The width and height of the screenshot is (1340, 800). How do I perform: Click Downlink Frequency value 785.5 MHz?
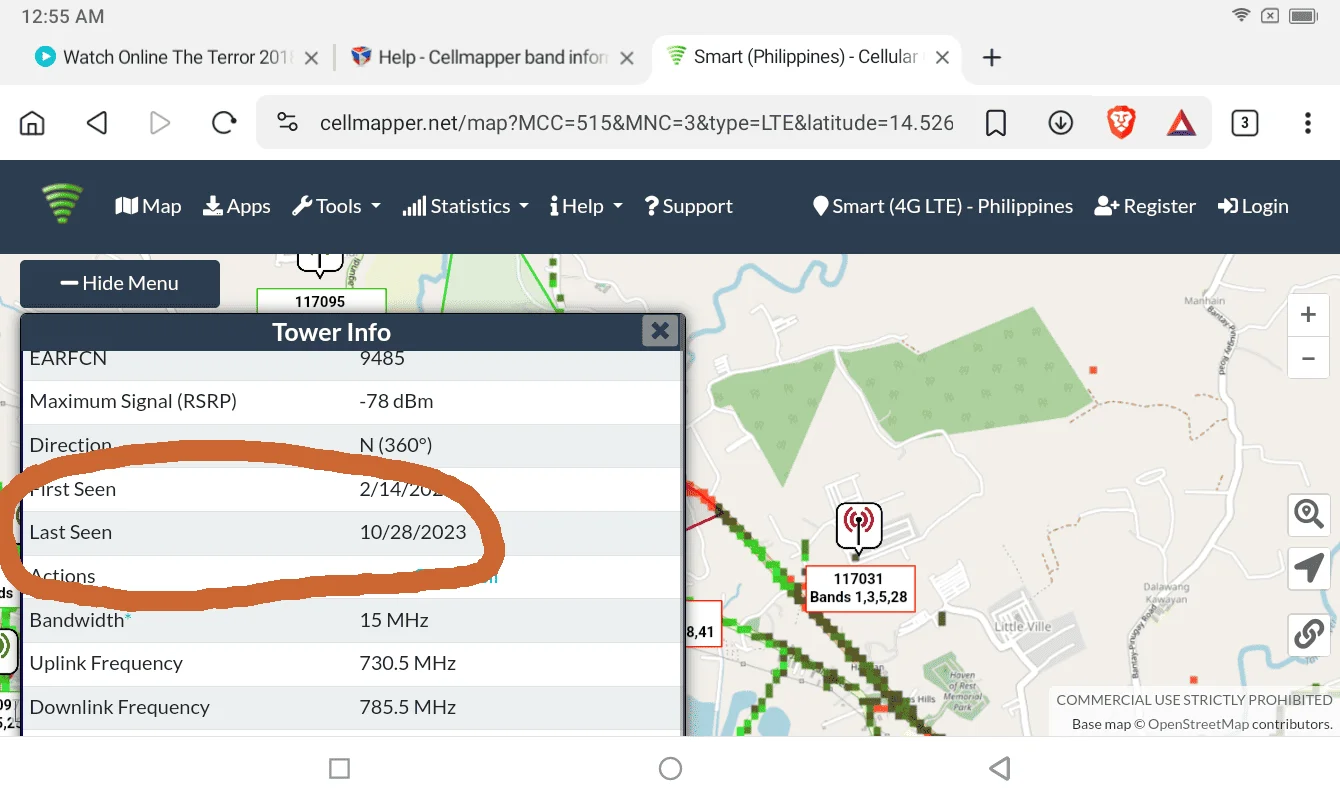408,707
